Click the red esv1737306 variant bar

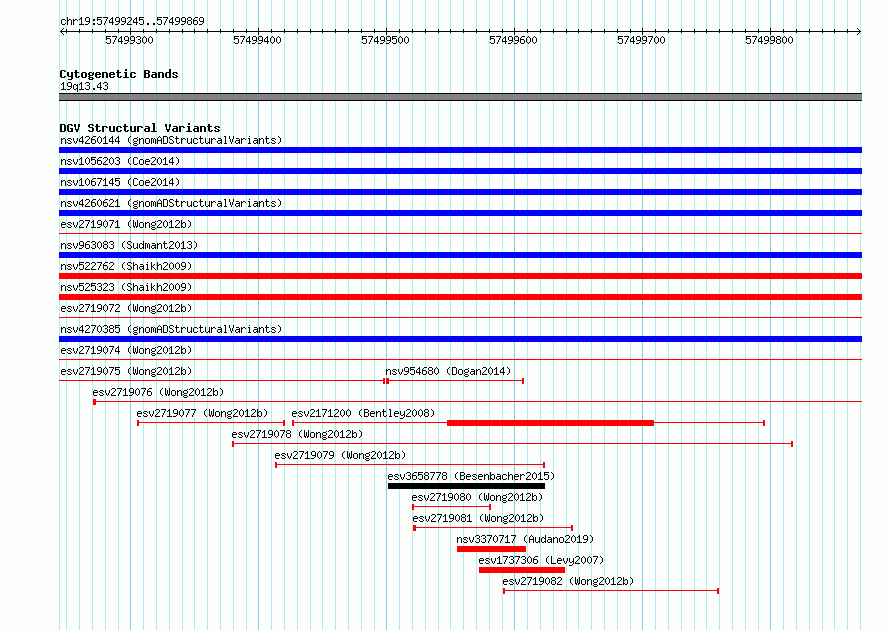[522, 570]
